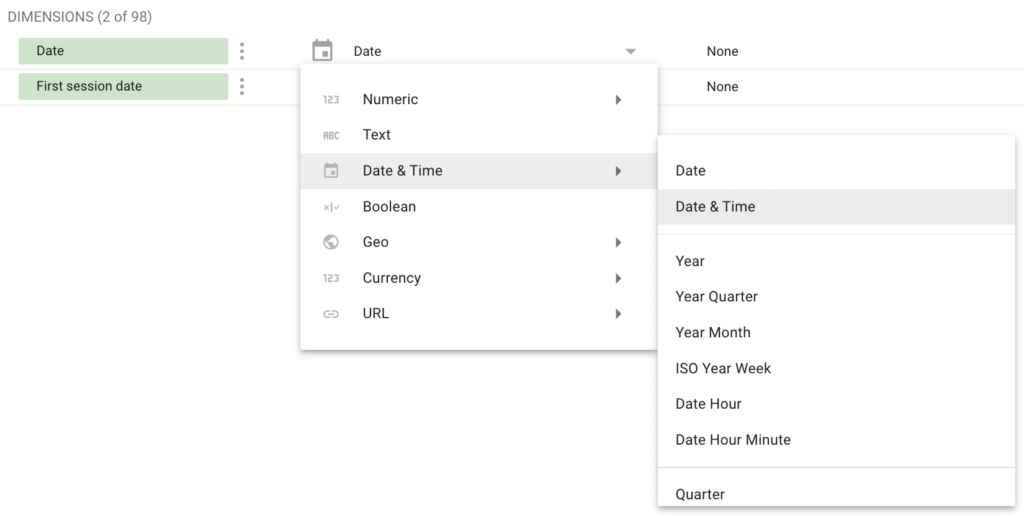Click the 123 icon next to Numeric
Image resolution: width=1024 pixels, height=516 pixels.
[331, 100]
